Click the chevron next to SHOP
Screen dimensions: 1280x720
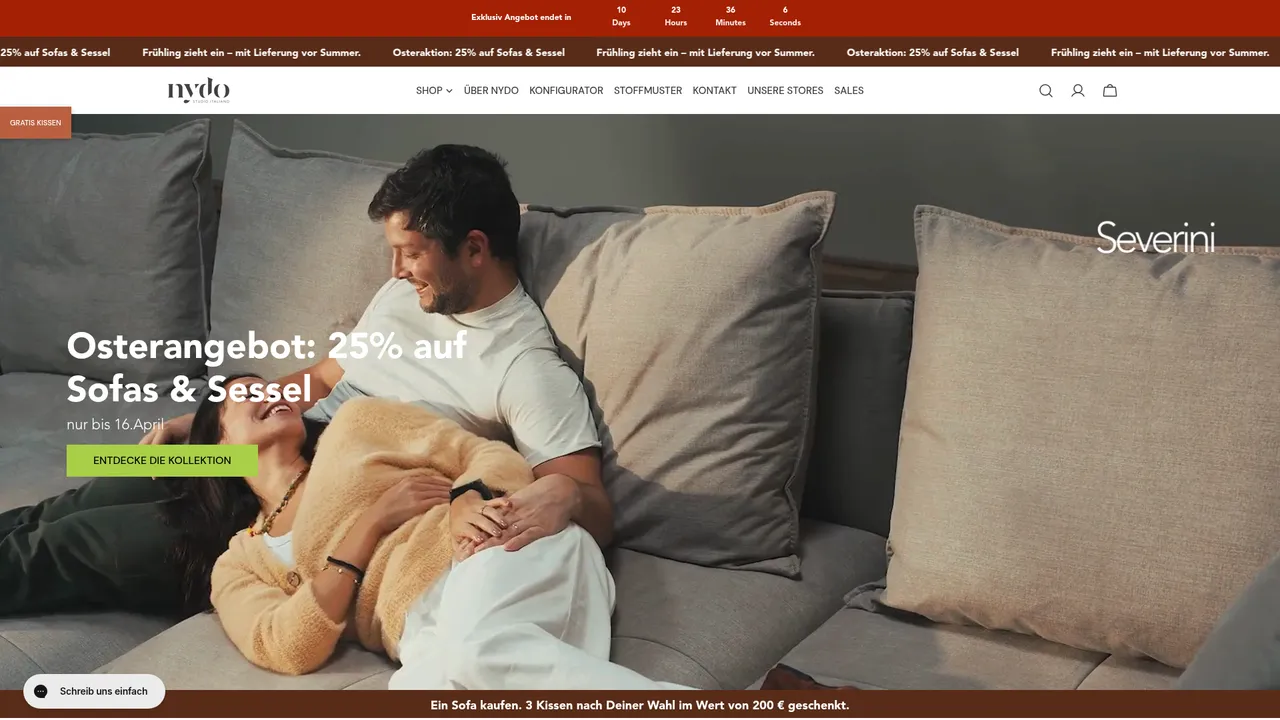point(449,91)
